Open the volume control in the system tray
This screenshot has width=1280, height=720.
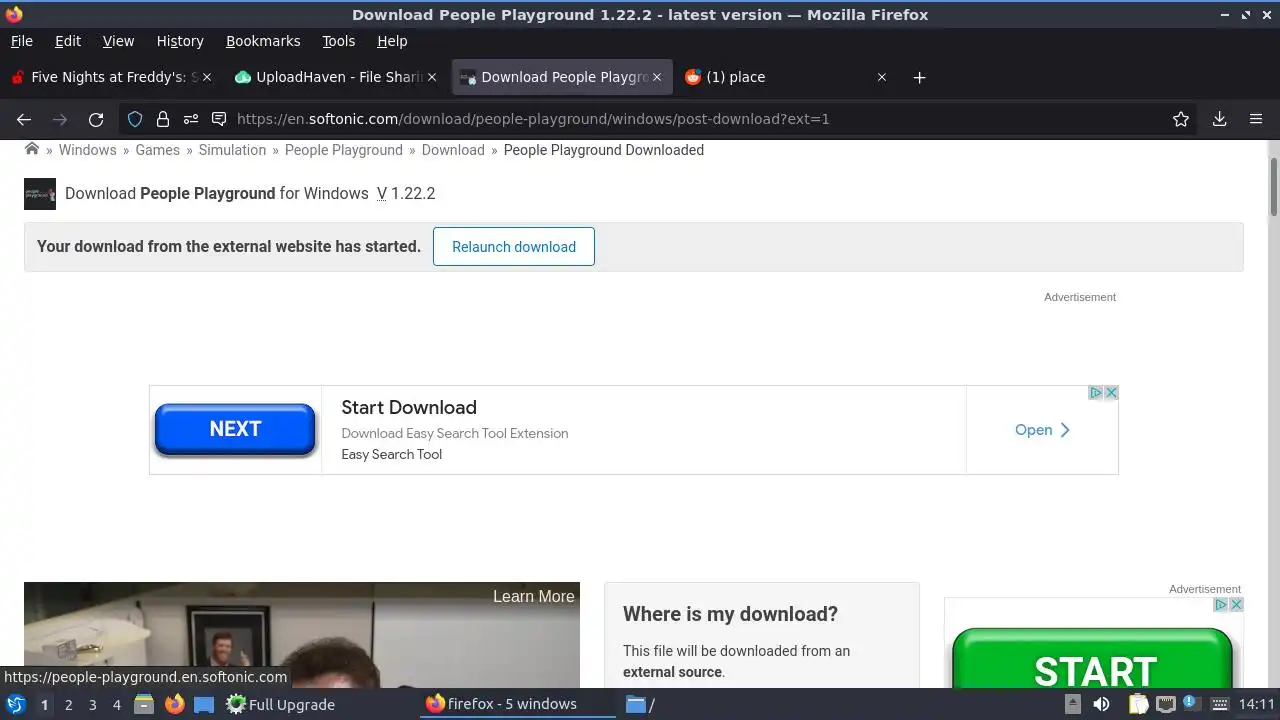click(x=1101, y=704)
